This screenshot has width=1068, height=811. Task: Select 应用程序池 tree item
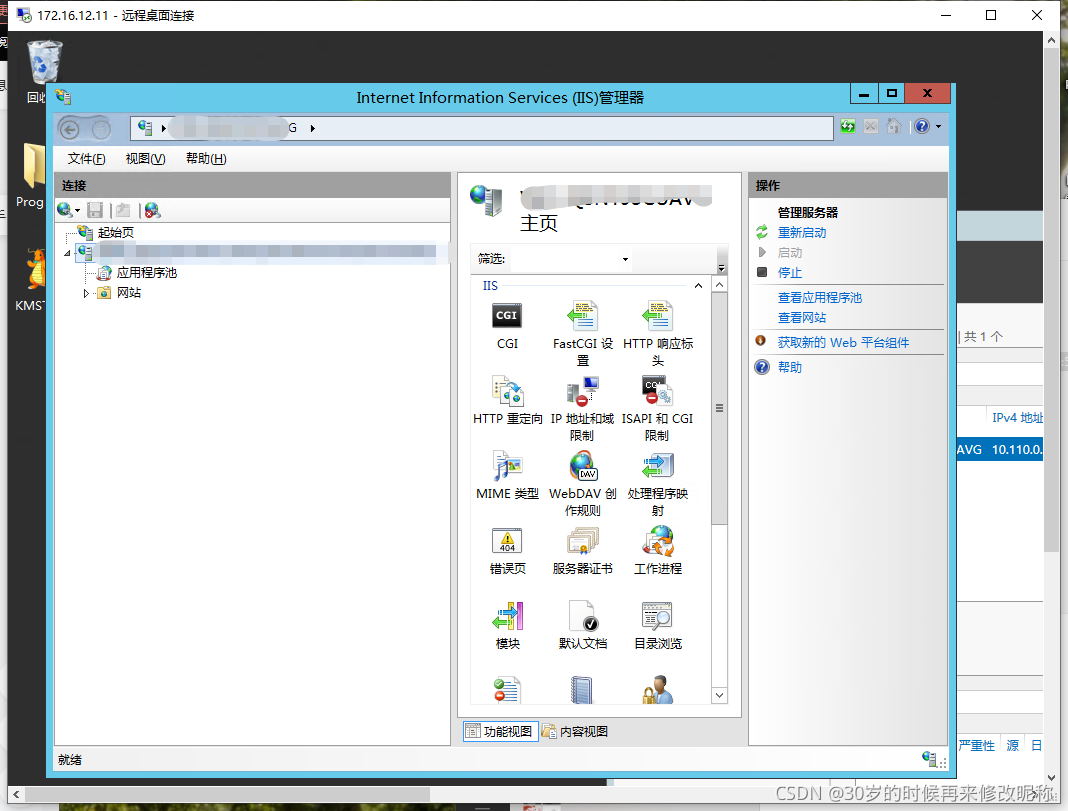coord(146,273)
